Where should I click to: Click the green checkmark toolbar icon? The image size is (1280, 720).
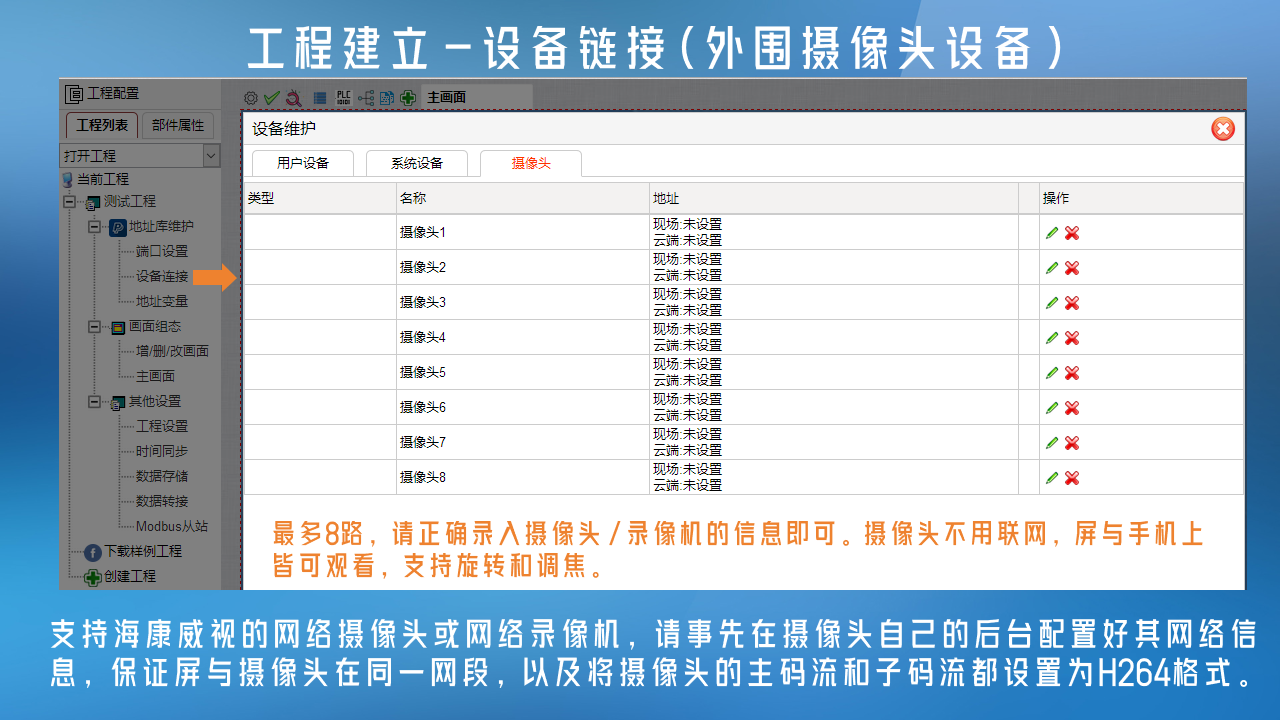point(270,98)
